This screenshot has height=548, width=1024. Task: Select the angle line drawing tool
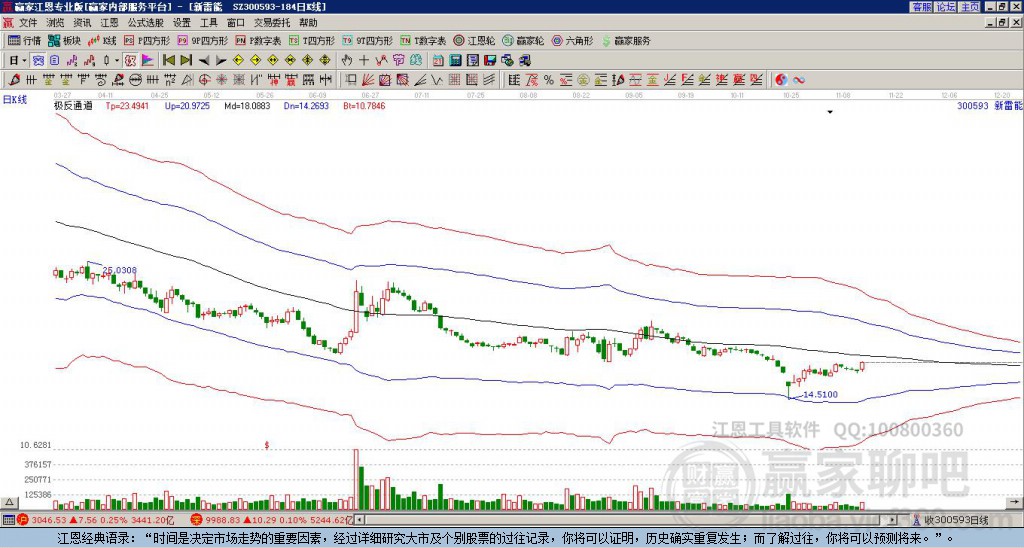pos(421,80)
